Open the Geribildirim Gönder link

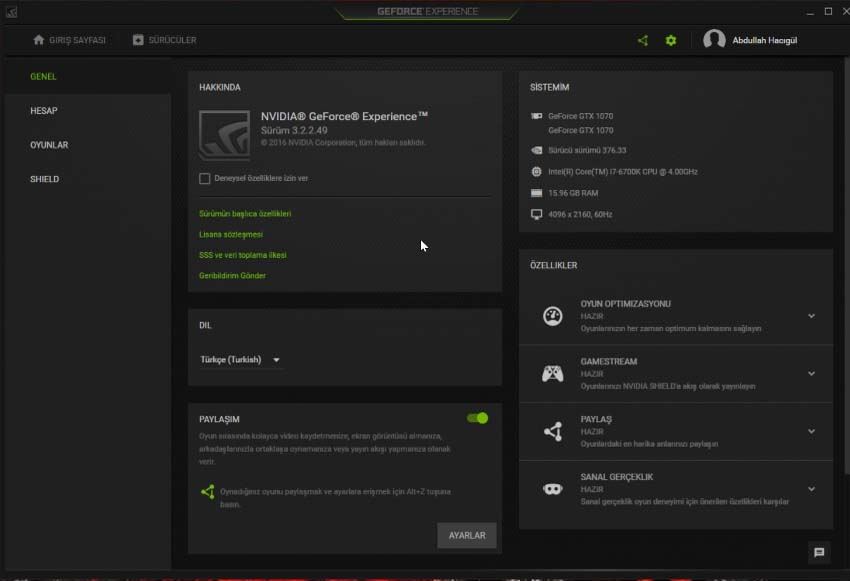point(232,275)
